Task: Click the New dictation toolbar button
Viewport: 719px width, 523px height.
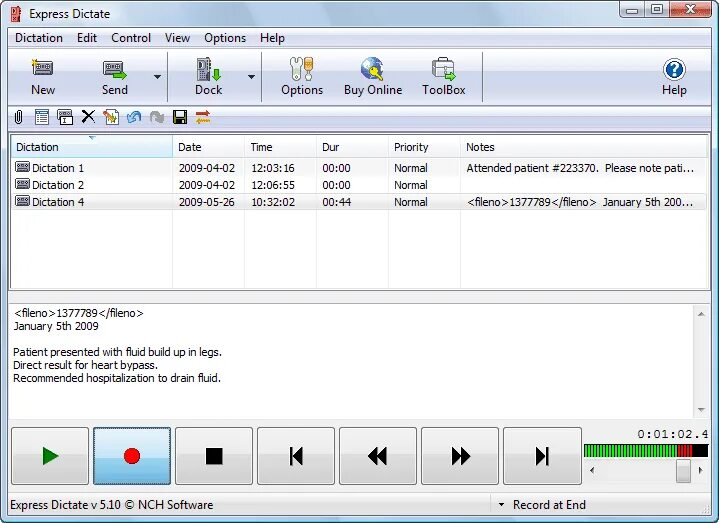Action: coord(43,77)
